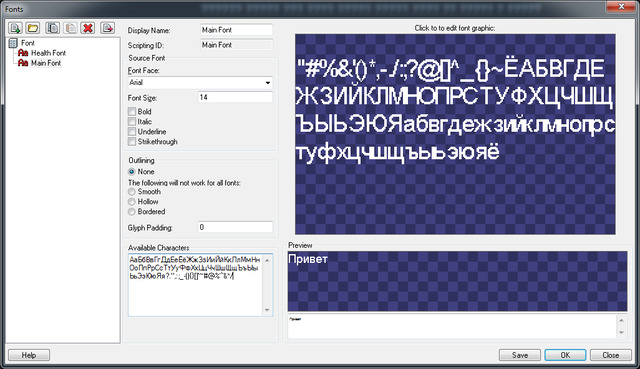Select the Smooth outlining radio button
Screen dimensions: 640x369
(131, 192)
